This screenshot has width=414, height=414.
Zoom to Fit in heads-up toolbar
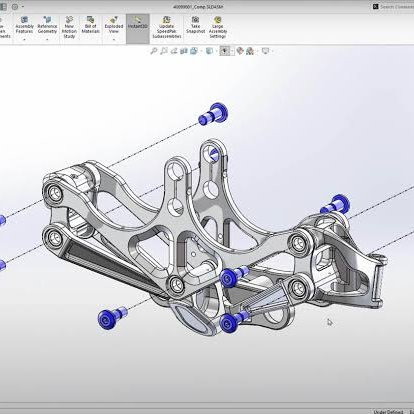pyautogui.click(x=154, y=51)
